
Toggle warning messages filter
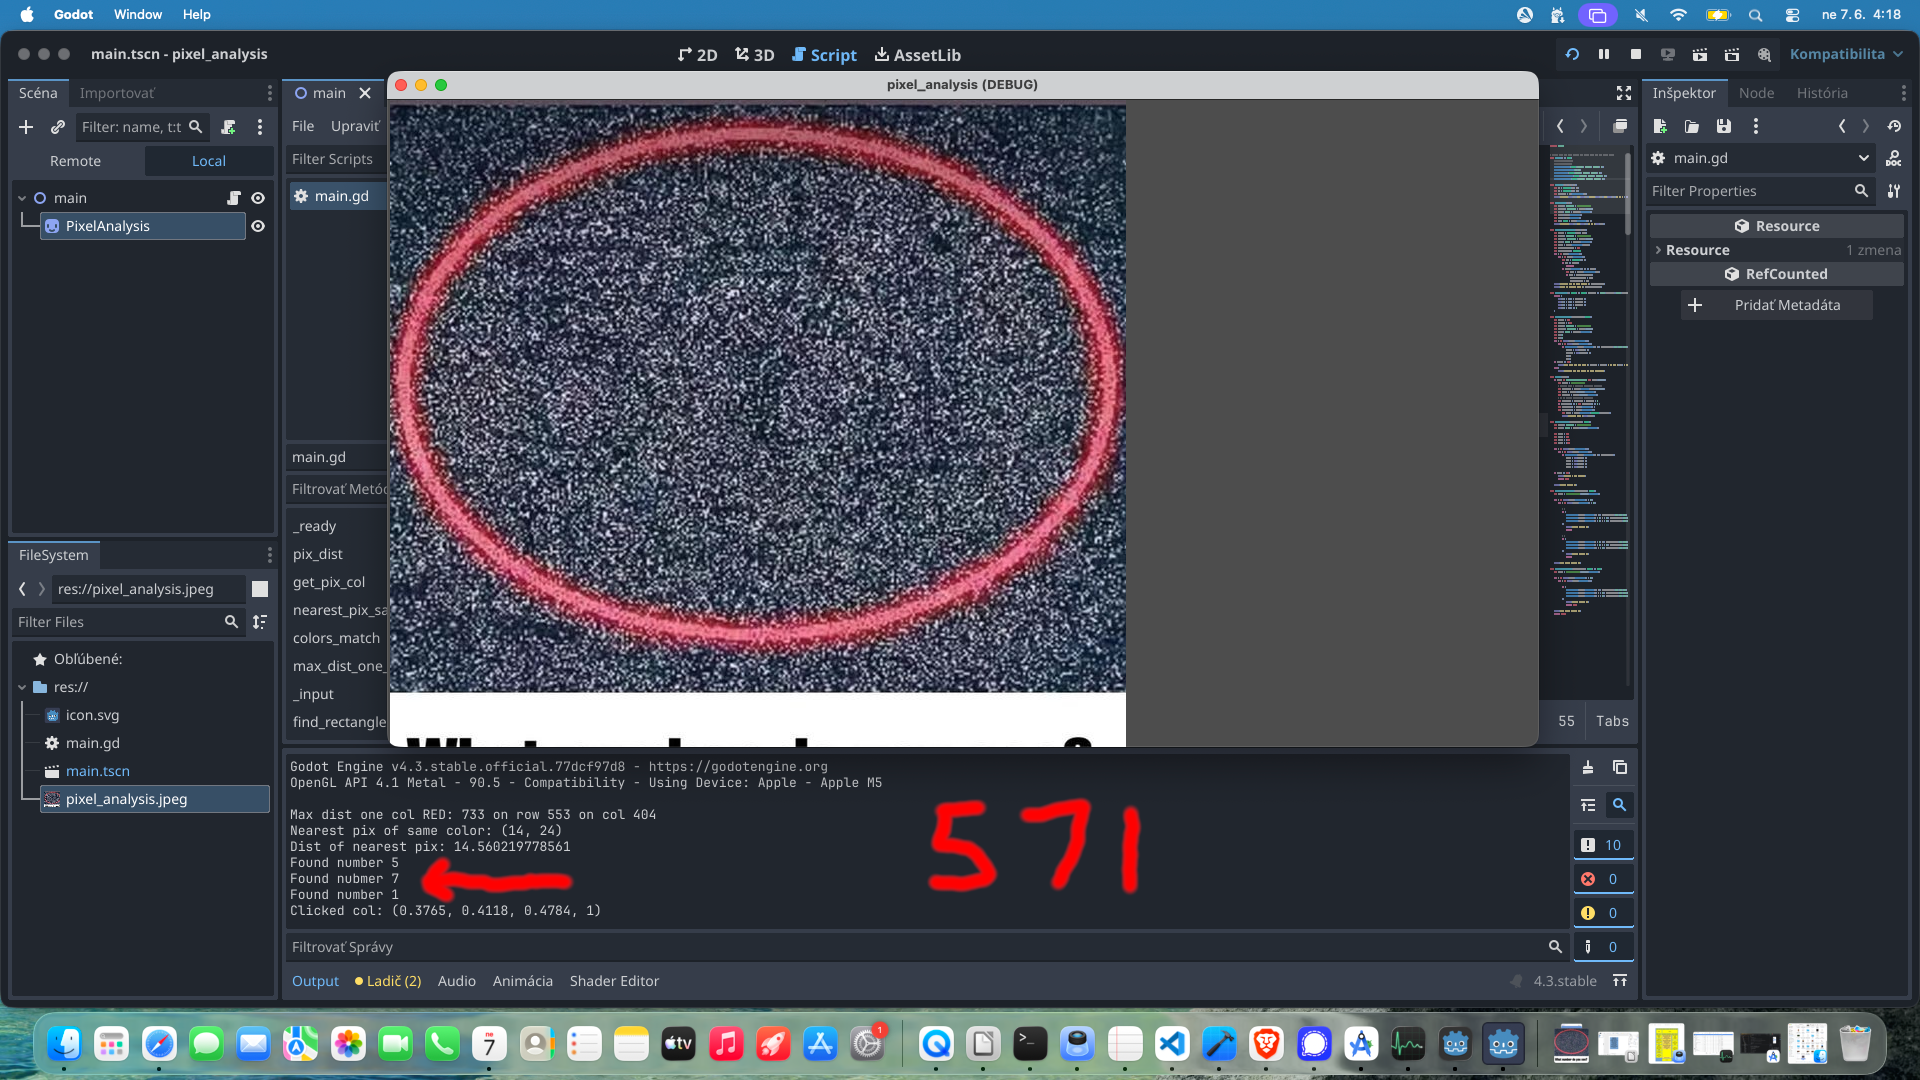(1603, 913)
